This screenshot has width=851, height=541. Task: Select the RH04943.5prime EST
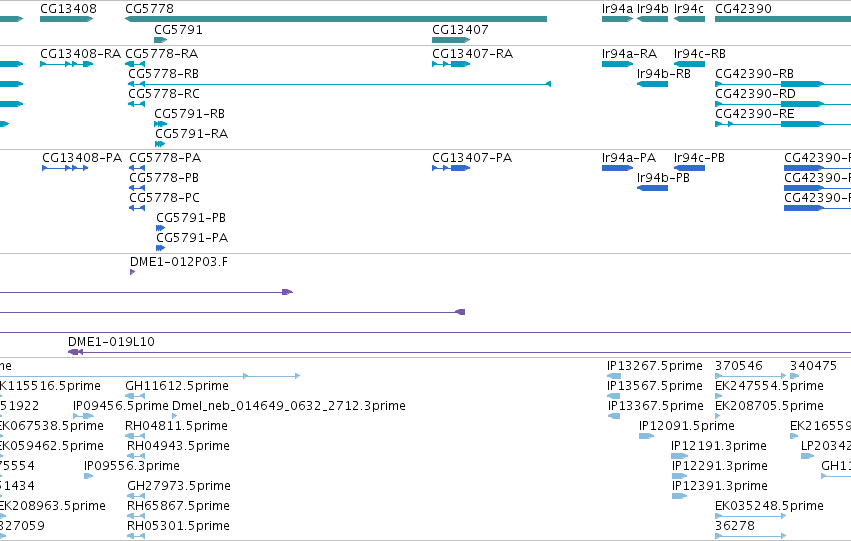click(136, 456)
